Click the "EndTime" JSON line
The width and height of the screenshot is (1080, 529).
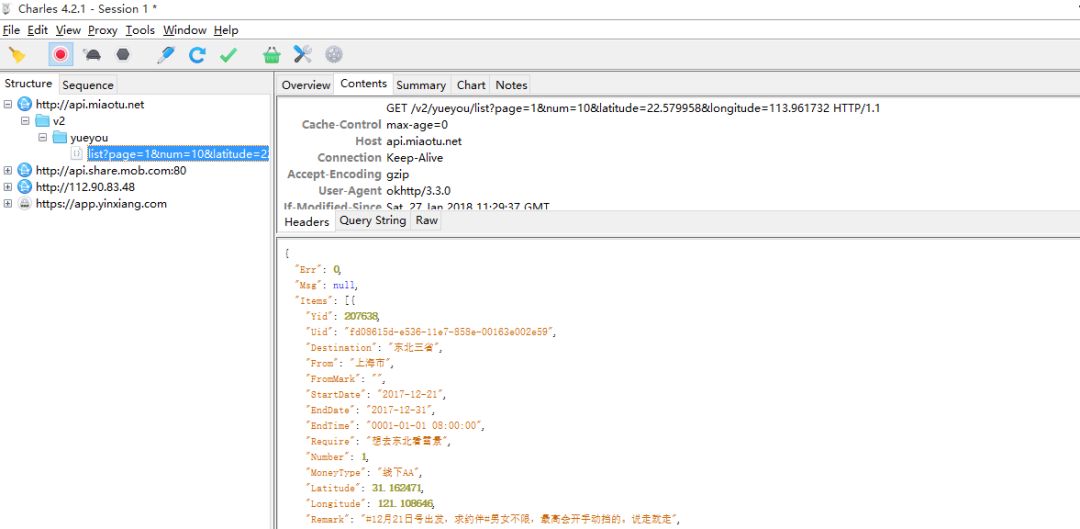395,426
